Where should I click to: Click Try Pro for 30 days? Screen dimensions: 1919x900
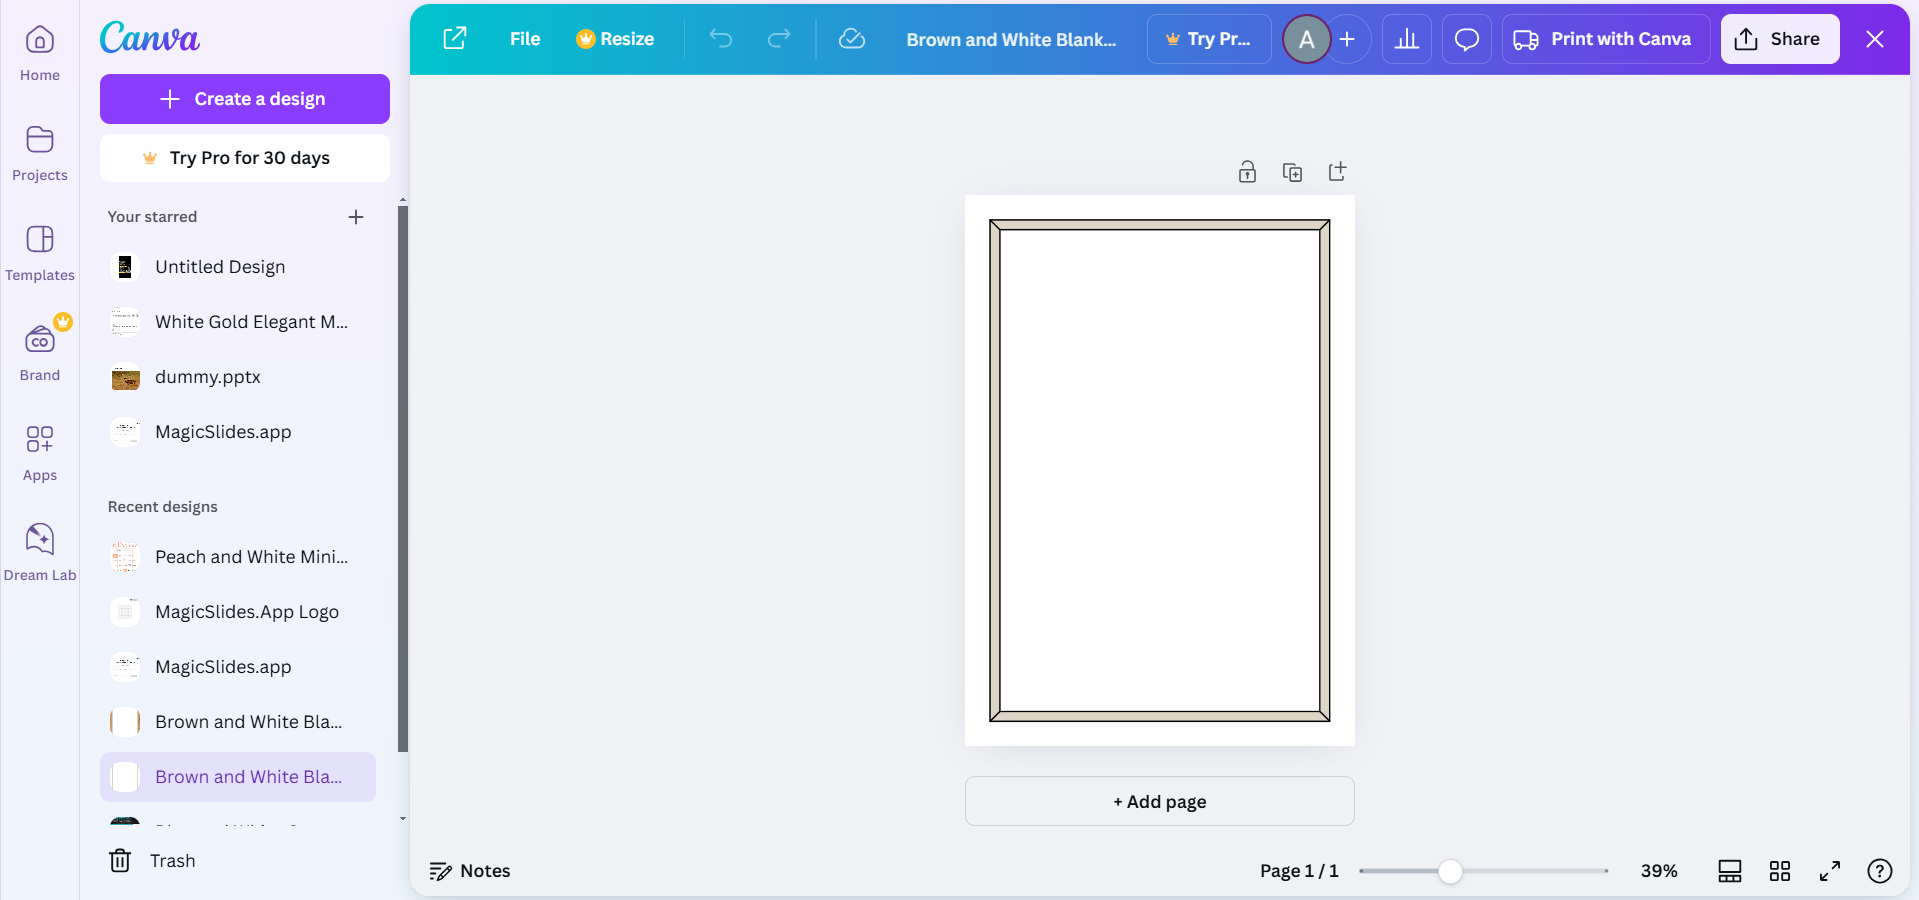click(245, 158)
